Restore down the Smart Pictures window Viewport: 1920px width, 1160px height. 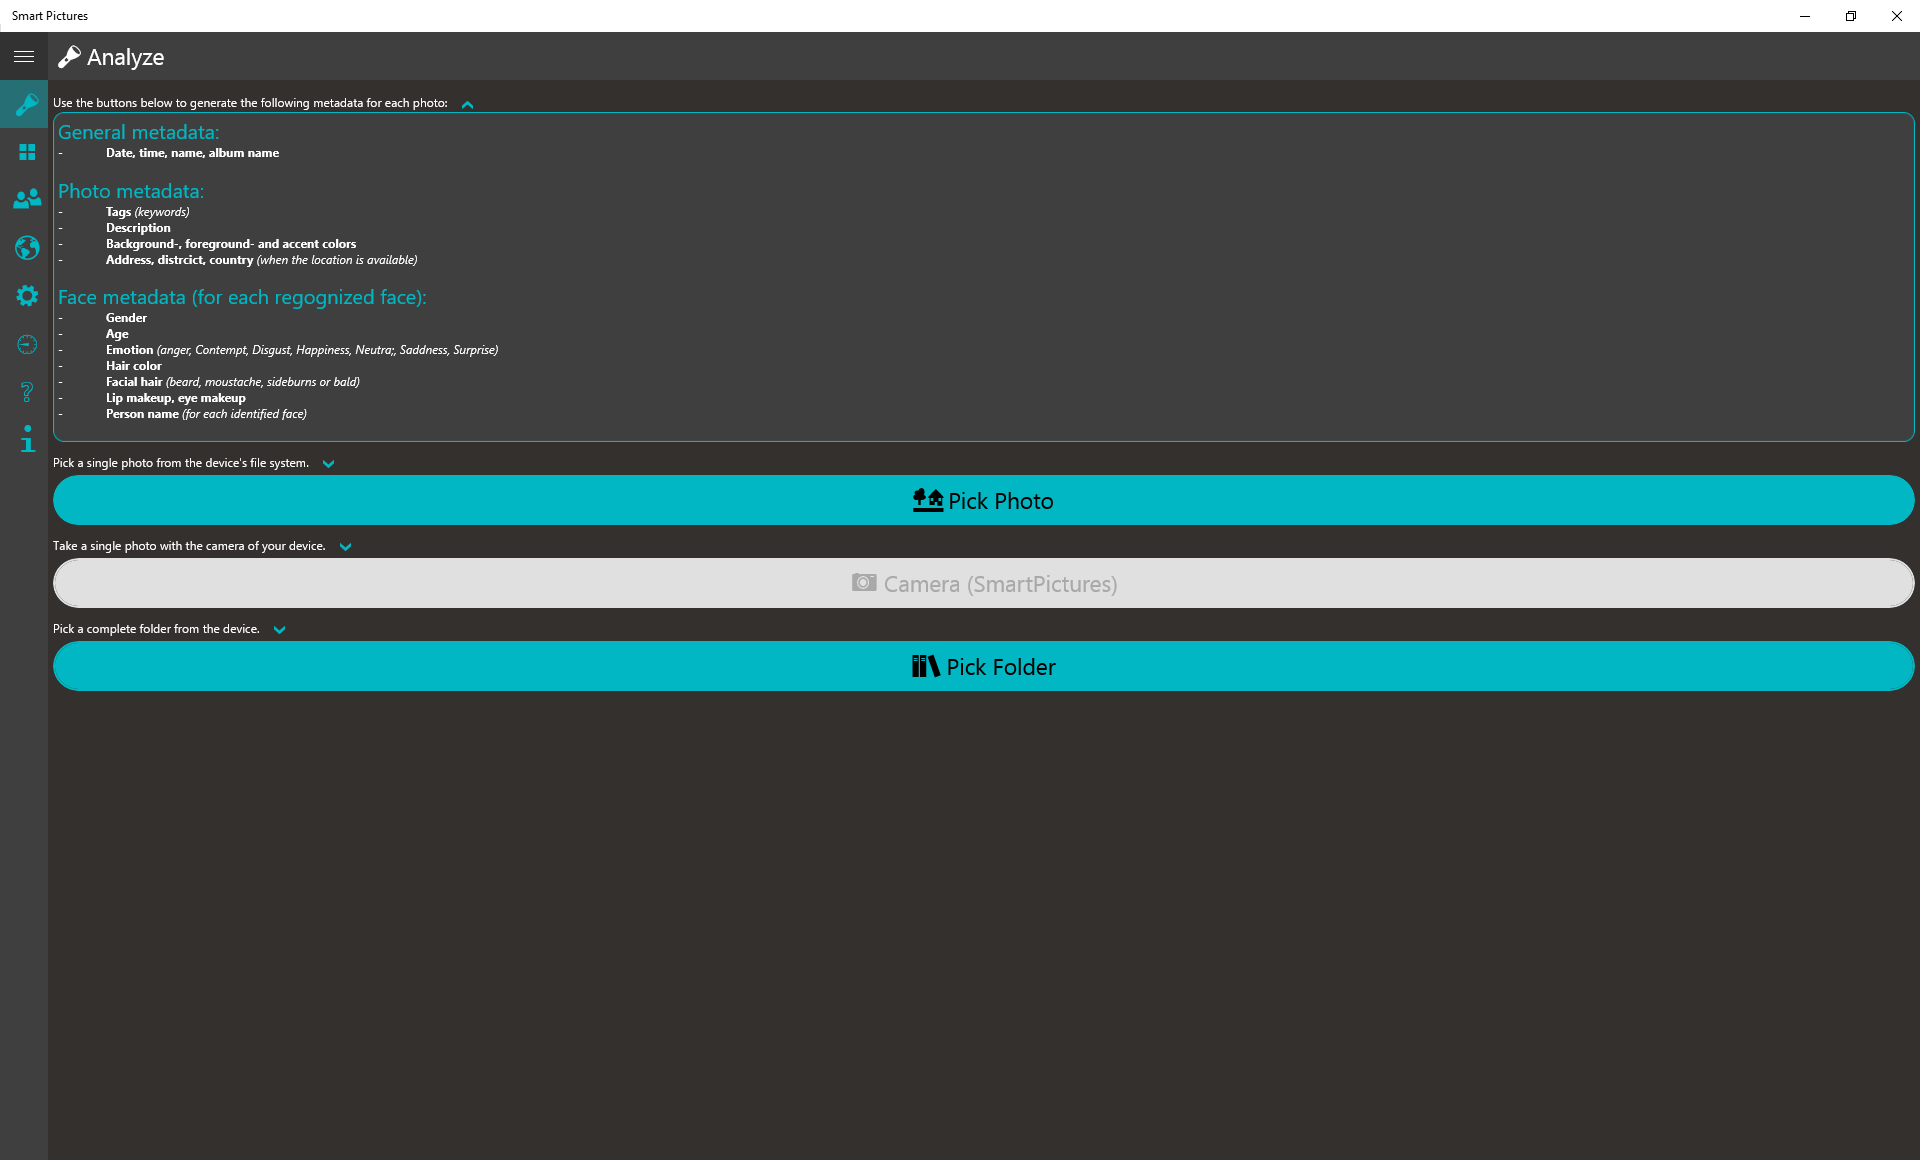(1850, 16)
